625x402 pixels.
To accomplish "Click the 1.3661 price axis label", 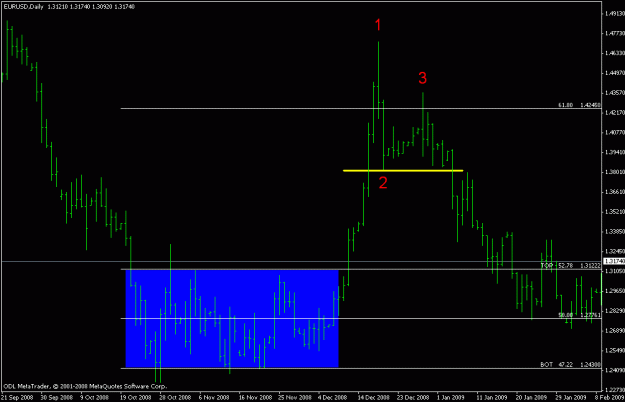I will (615, 192).
